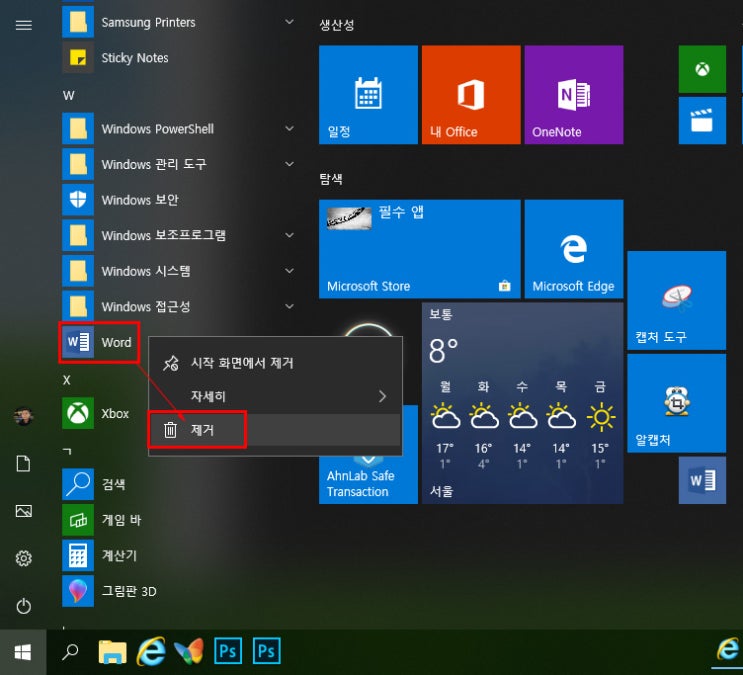
Task: Choose 제거 to uninstall Word
Action: (275, 430)
